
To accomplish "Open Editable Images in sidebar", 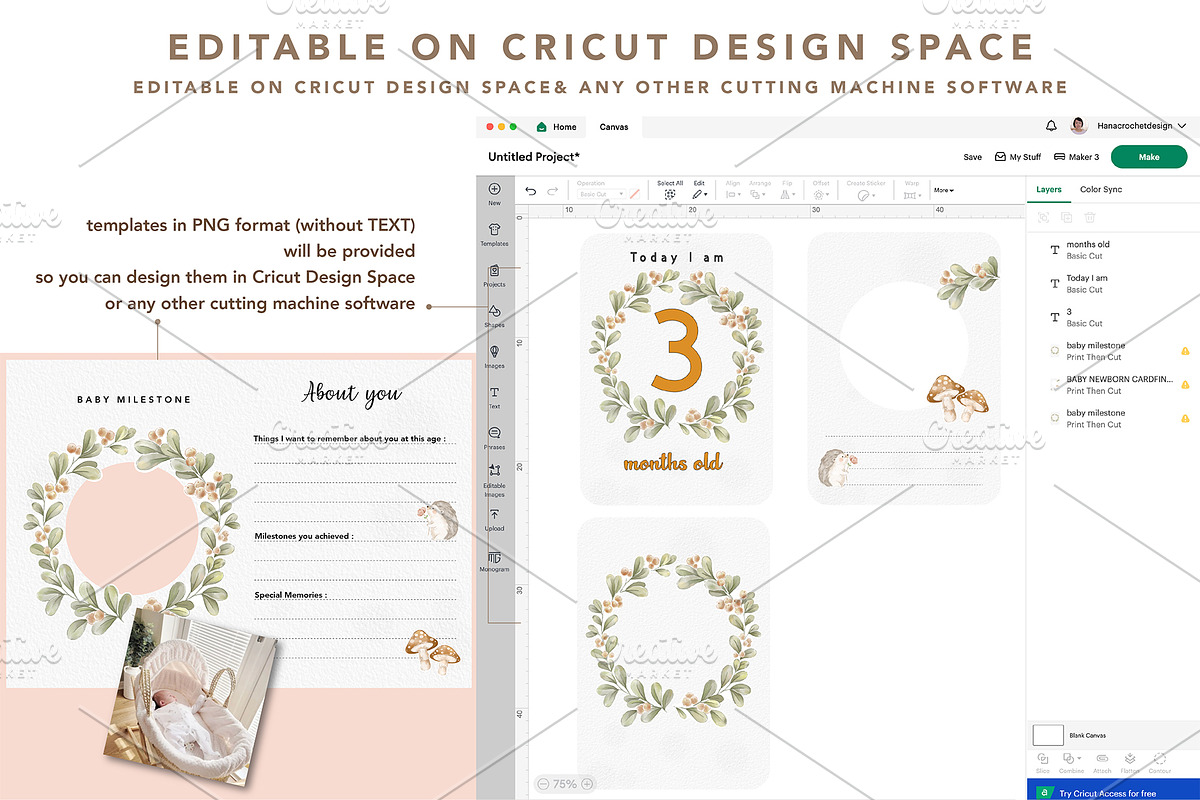I will click(494, 481).
